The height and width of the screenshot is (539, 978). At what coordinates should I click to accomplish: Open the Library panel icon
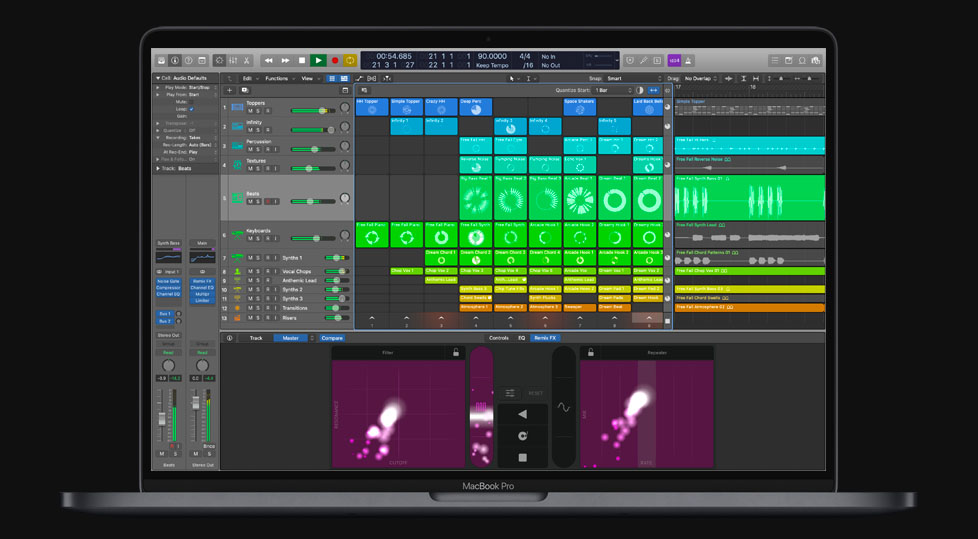tap(162, 61)
